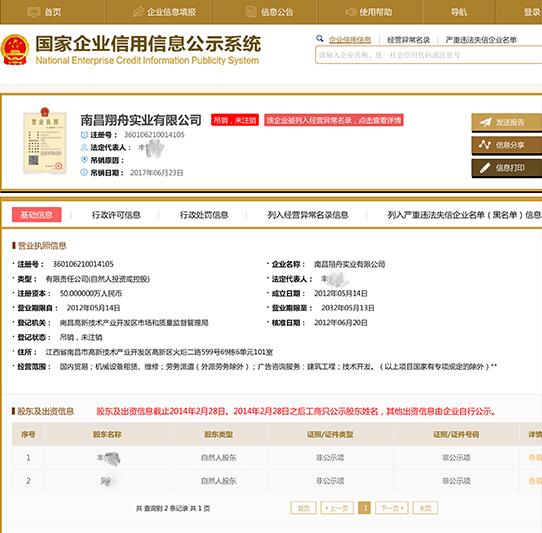Click registered capital 50.000000万人民币
Viewport: 542px width, 533px height.
point(91,293)
